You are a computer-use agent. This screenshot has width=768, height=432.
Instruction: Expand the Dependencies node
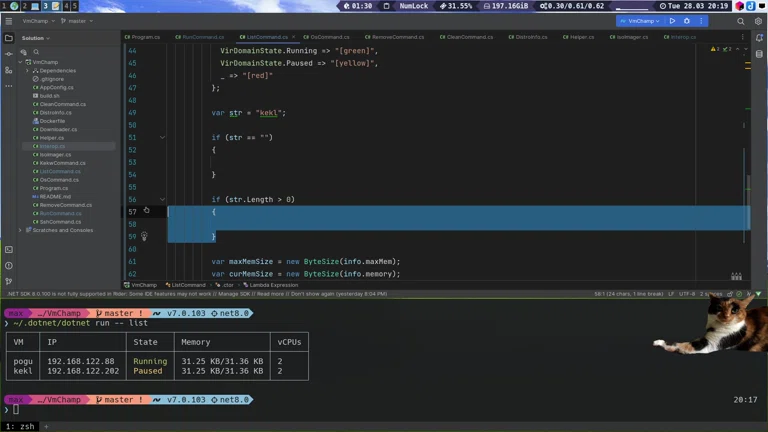(x=27, y=71)
